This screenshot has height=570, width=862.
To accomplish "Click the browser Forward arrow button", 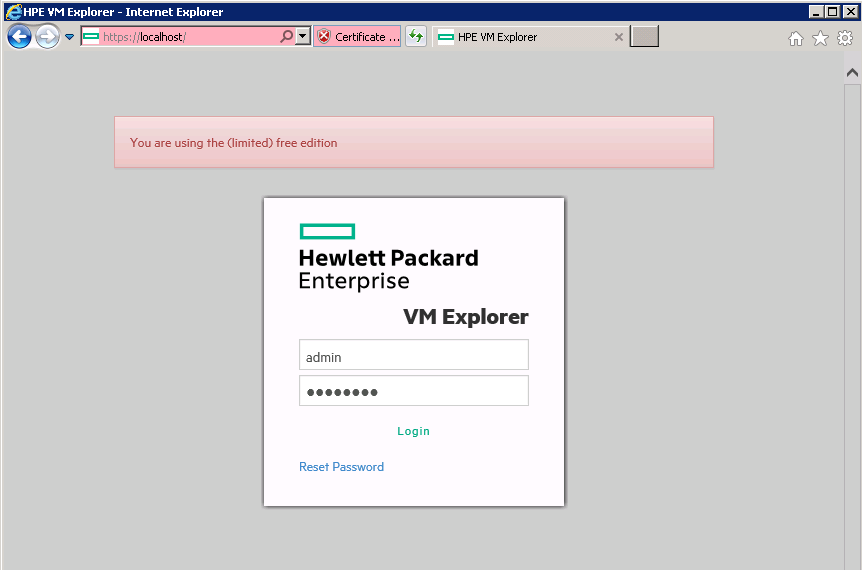I will coord(48,37).
